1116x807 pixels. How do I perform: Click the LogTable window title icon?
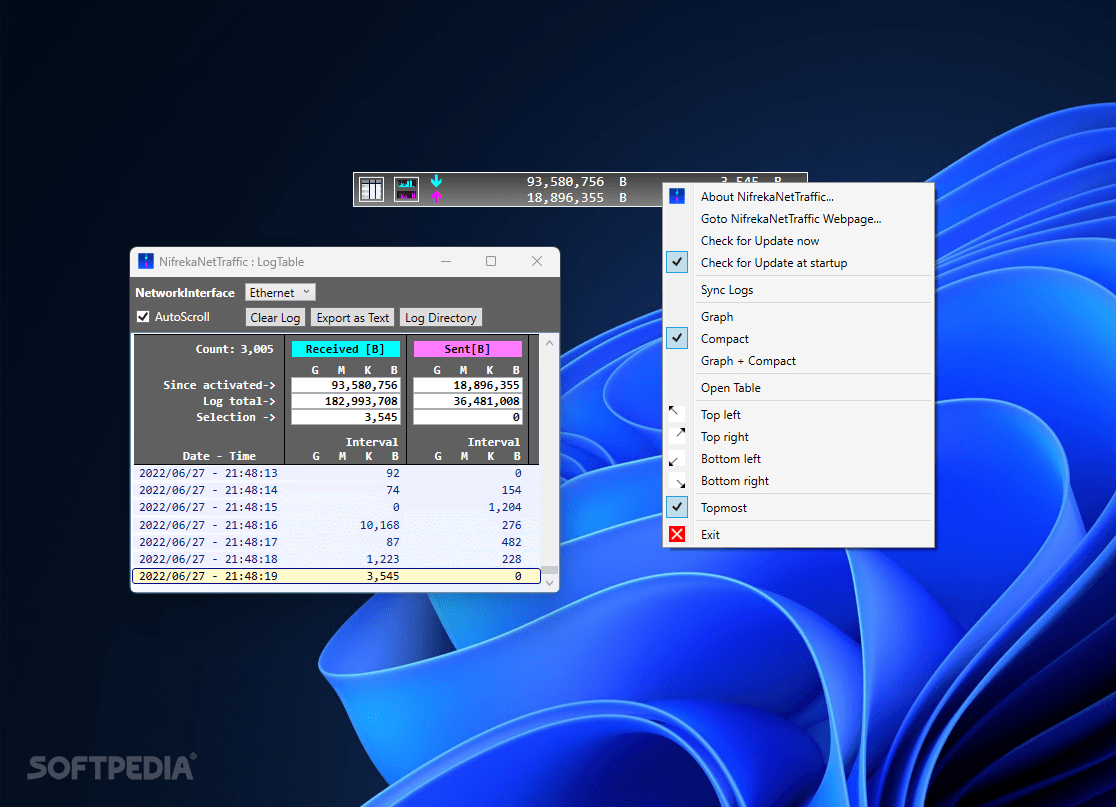pyautogui.click(x=146, y=261)
